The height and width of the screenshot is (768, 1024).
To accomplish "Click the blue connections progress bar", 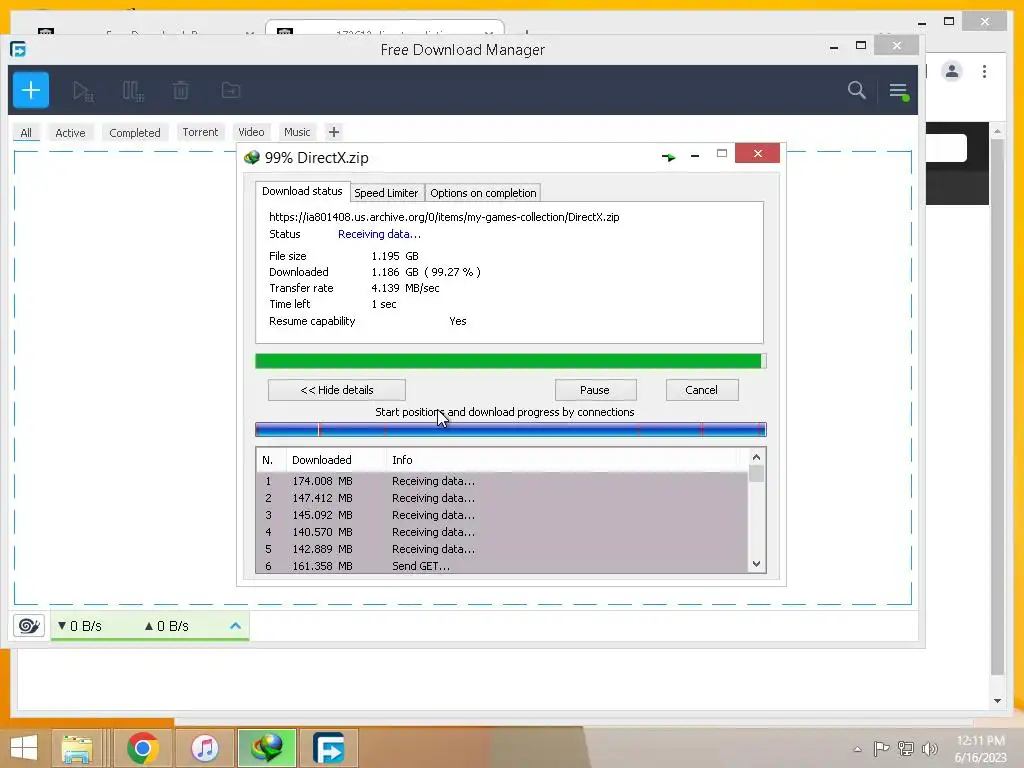I will click(x=511, y=429).
